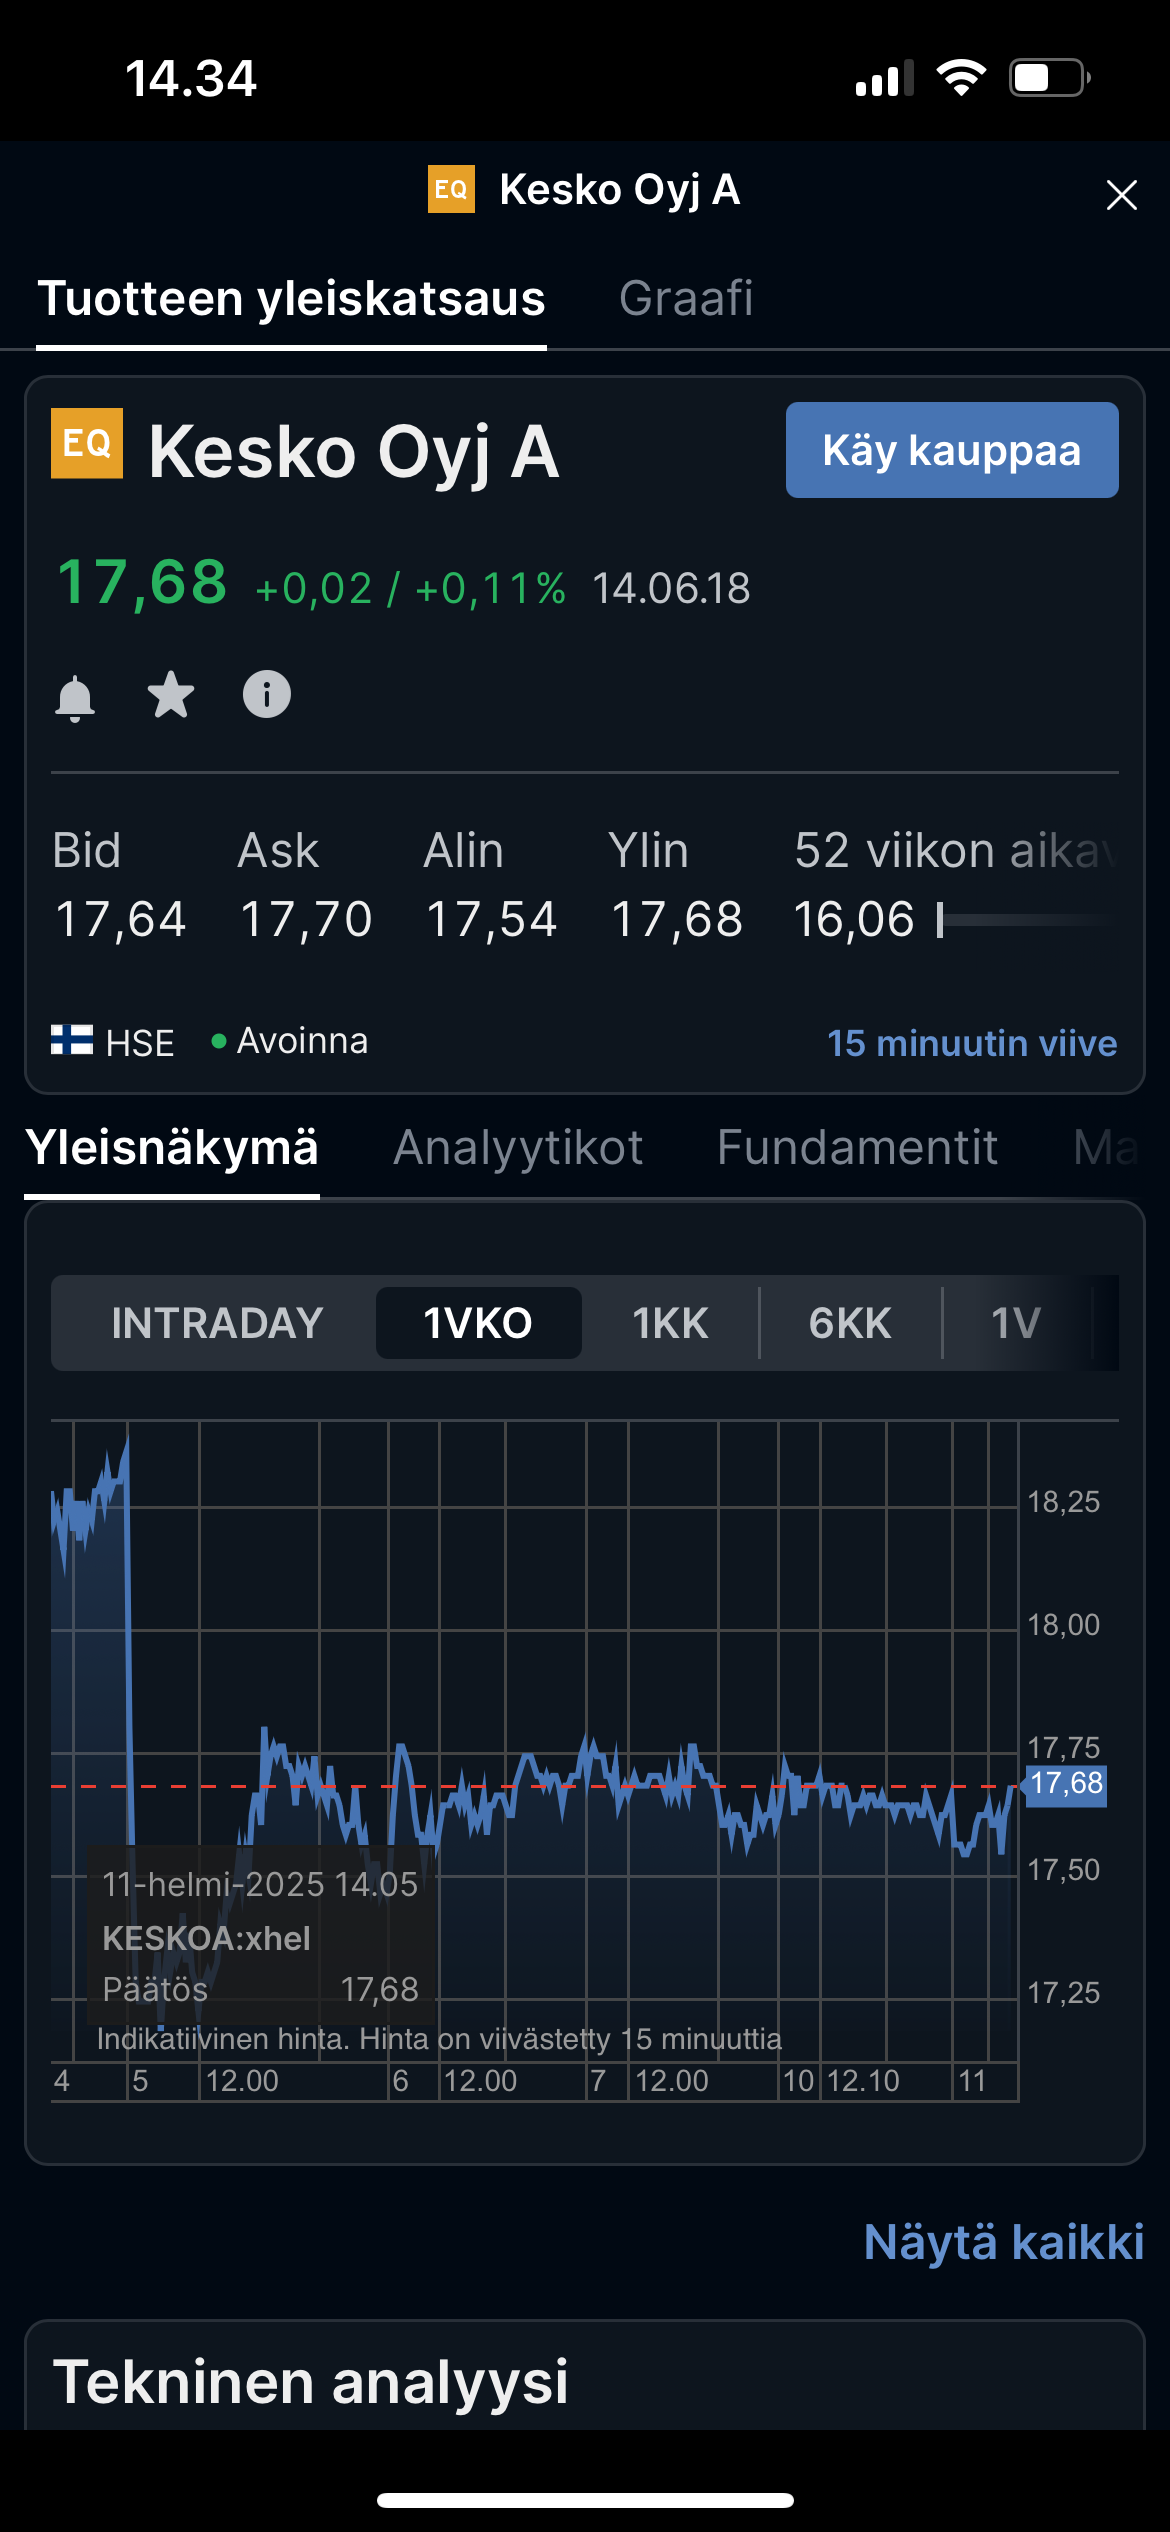Screen dimensions: 1170x2532
Task: Tap the Finnish flag HSE icon
Action: point(72,1040)
